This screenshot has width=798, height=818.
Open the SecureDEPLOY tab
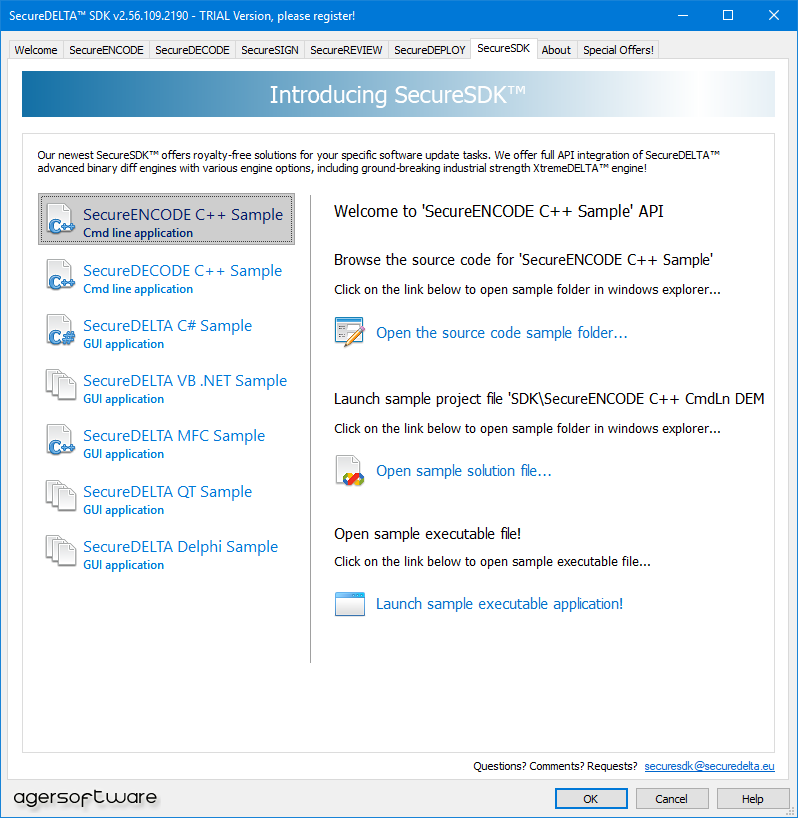click(x=430, y=50)
